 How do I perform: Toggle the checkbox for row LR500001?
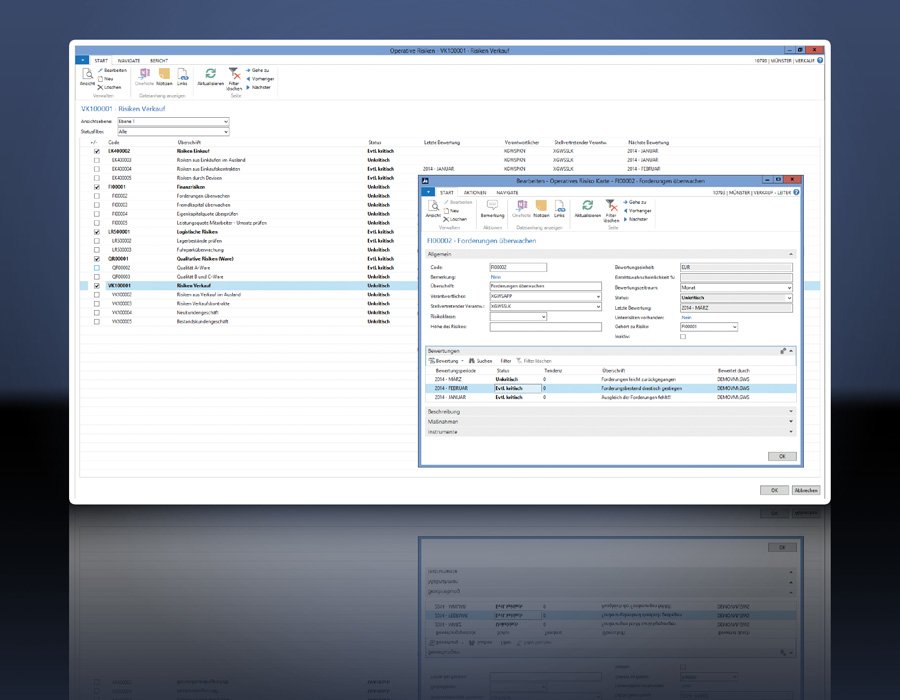click(96, 232)
